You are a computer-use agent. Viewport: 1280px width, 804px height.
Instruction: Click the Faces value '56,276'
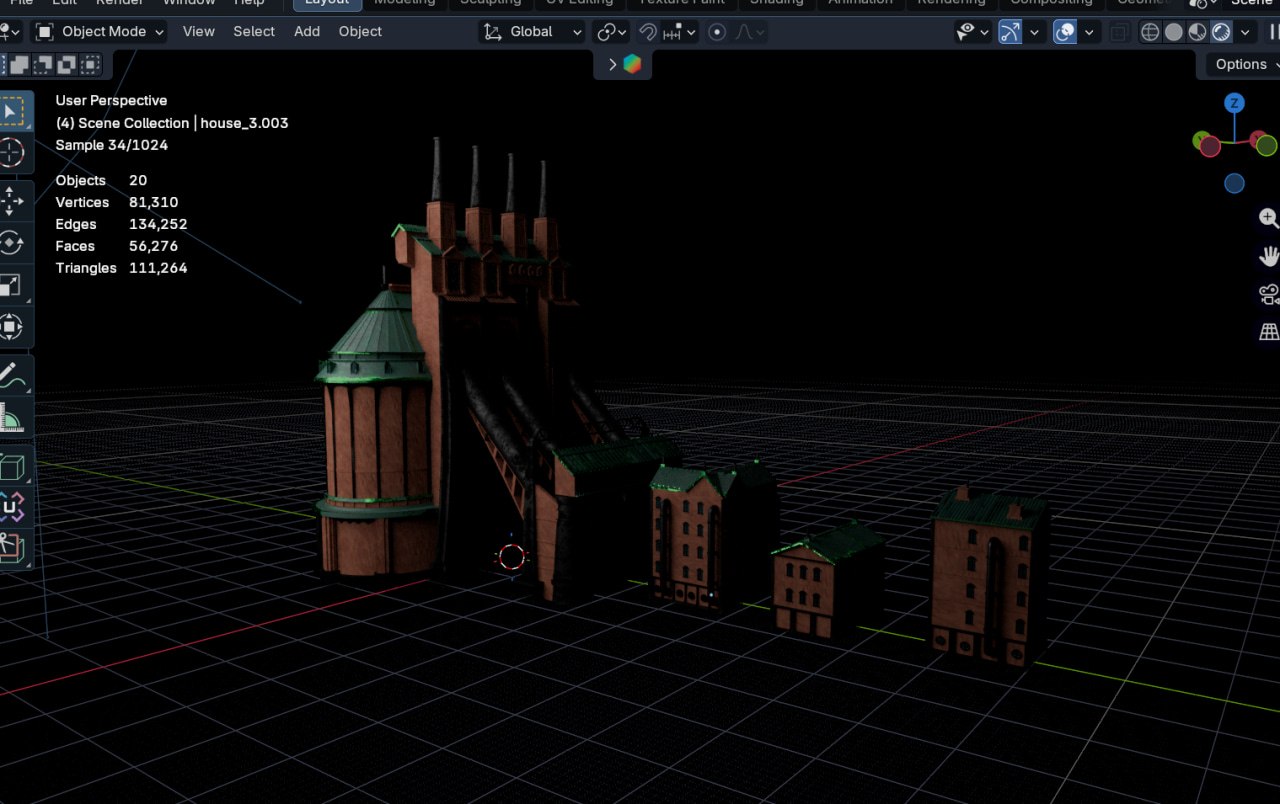[x=154, y=246]
